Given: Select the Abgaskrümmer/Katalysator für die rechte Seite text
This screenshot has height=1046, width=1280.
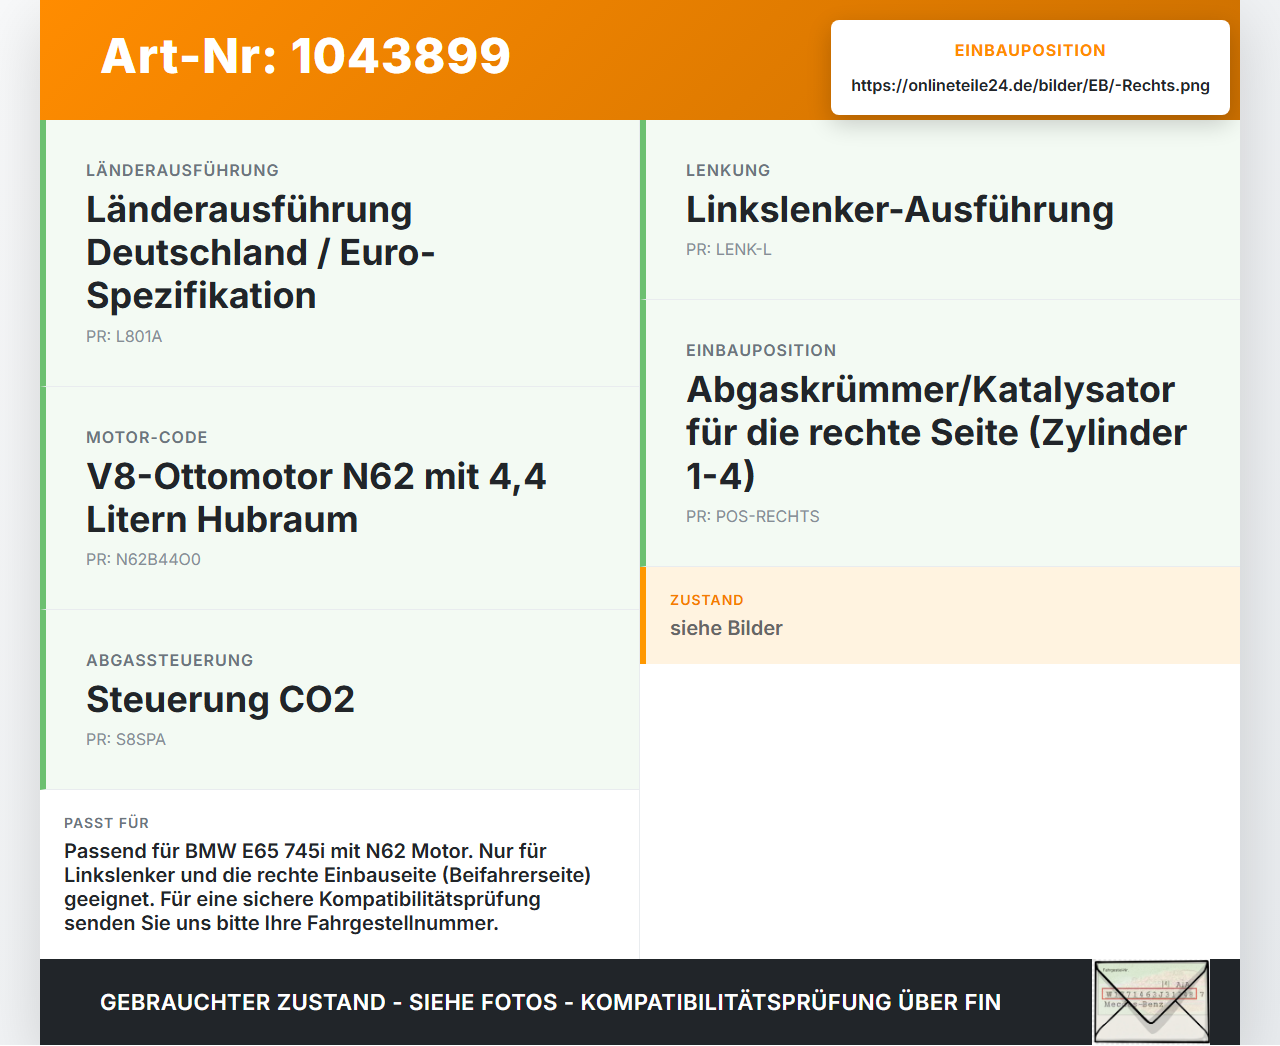Looking at the screenshot, I should (936, 432).
